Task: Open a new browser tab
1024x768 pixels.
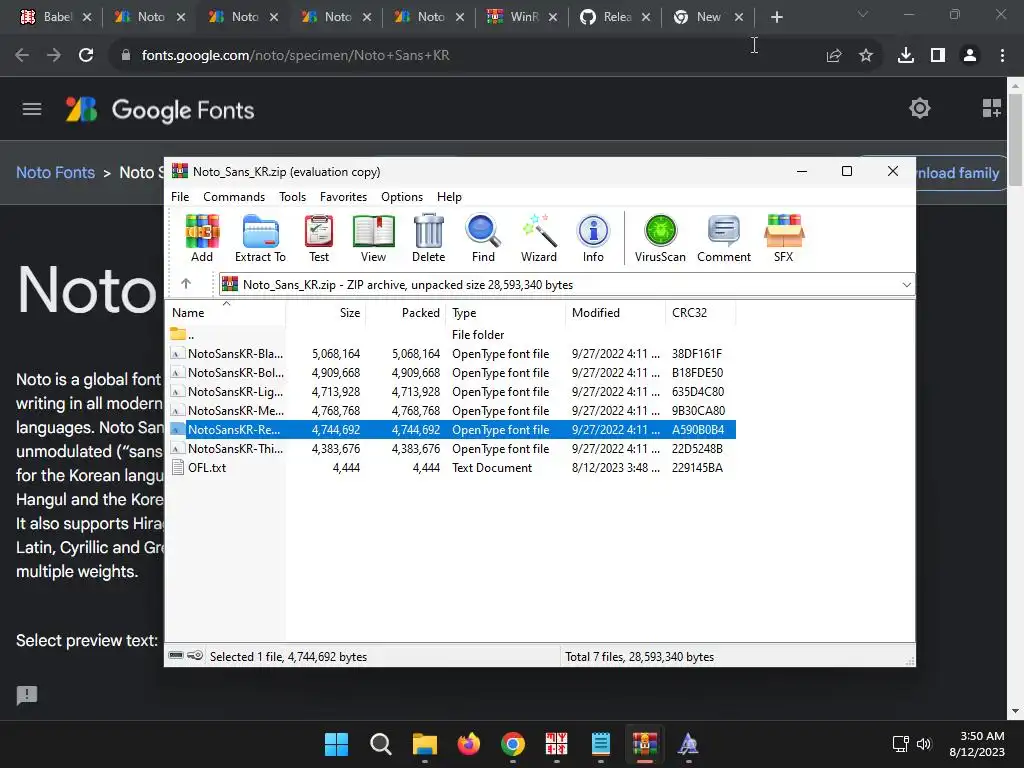Action: tap(776, 17)
